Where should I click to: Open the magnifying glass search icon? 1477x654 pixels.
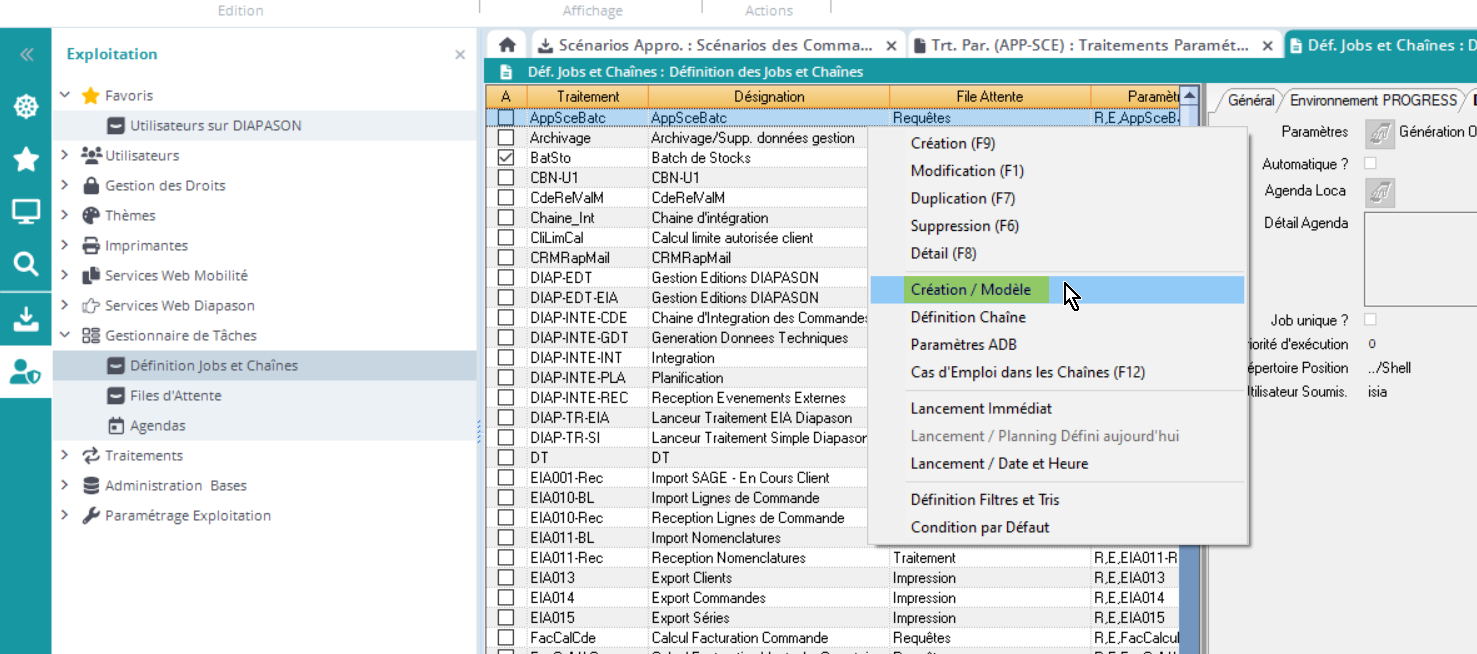click(x=25, y=264)
